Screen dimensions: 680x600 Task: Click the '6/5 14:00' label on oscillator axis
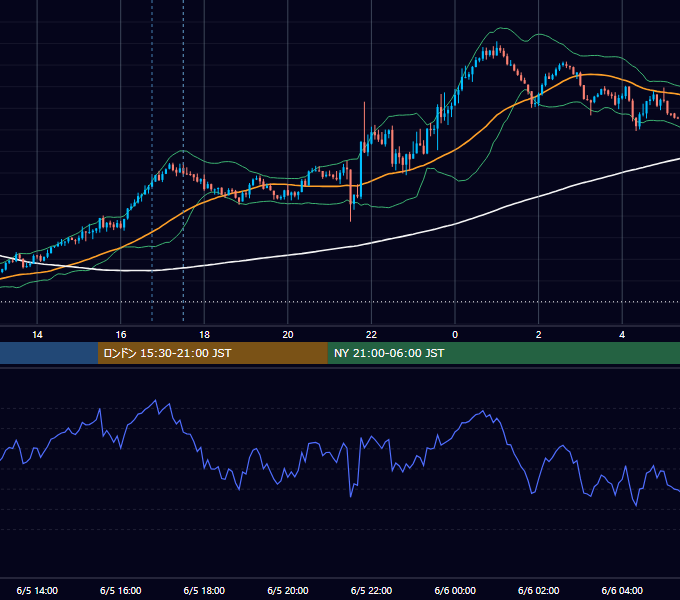click(x=37, y=590)
